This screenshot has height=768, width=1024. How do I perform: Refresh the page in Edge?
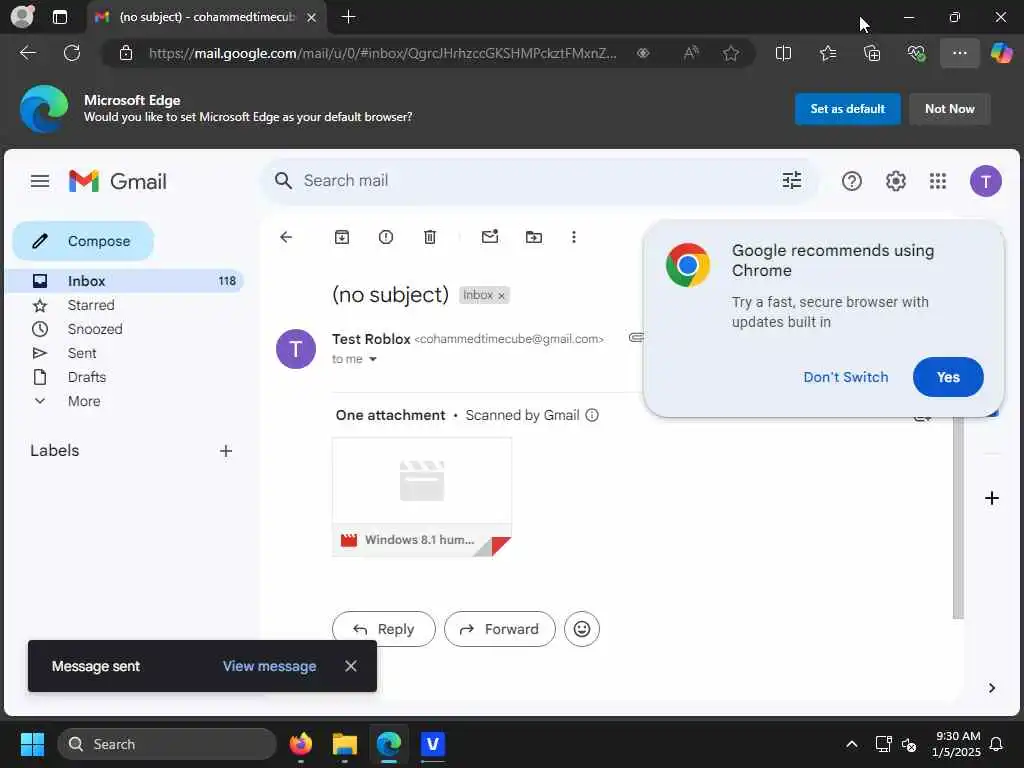point(72,53)
